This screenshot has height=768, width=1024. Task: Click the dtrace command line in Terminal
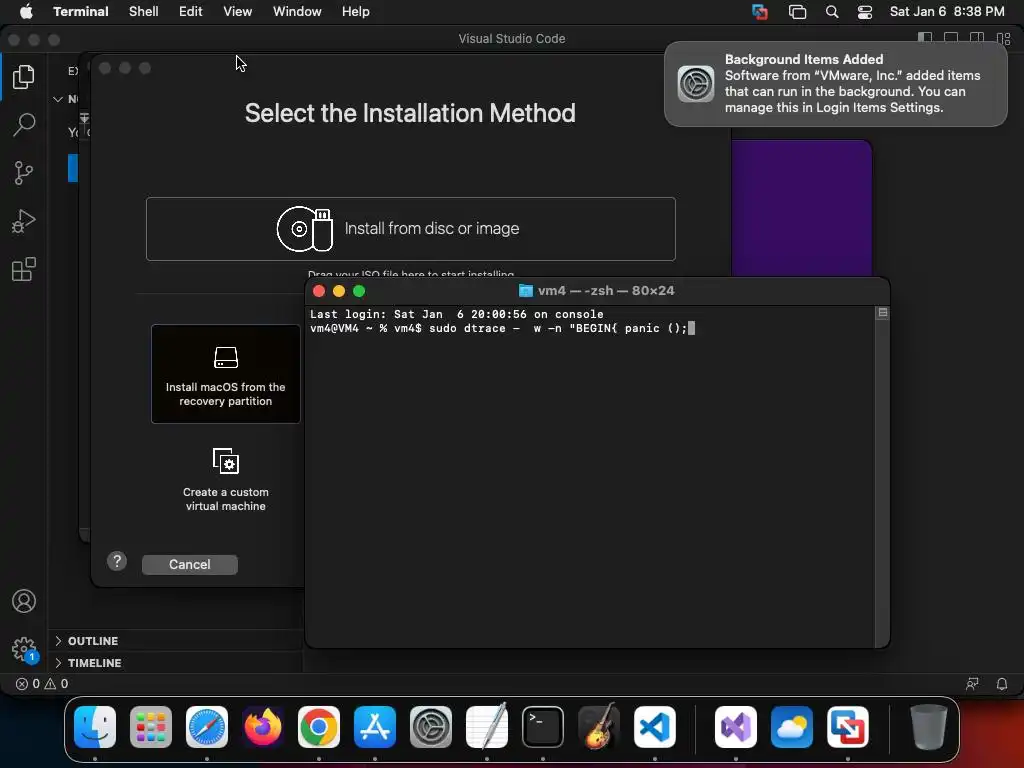point(502,328)
